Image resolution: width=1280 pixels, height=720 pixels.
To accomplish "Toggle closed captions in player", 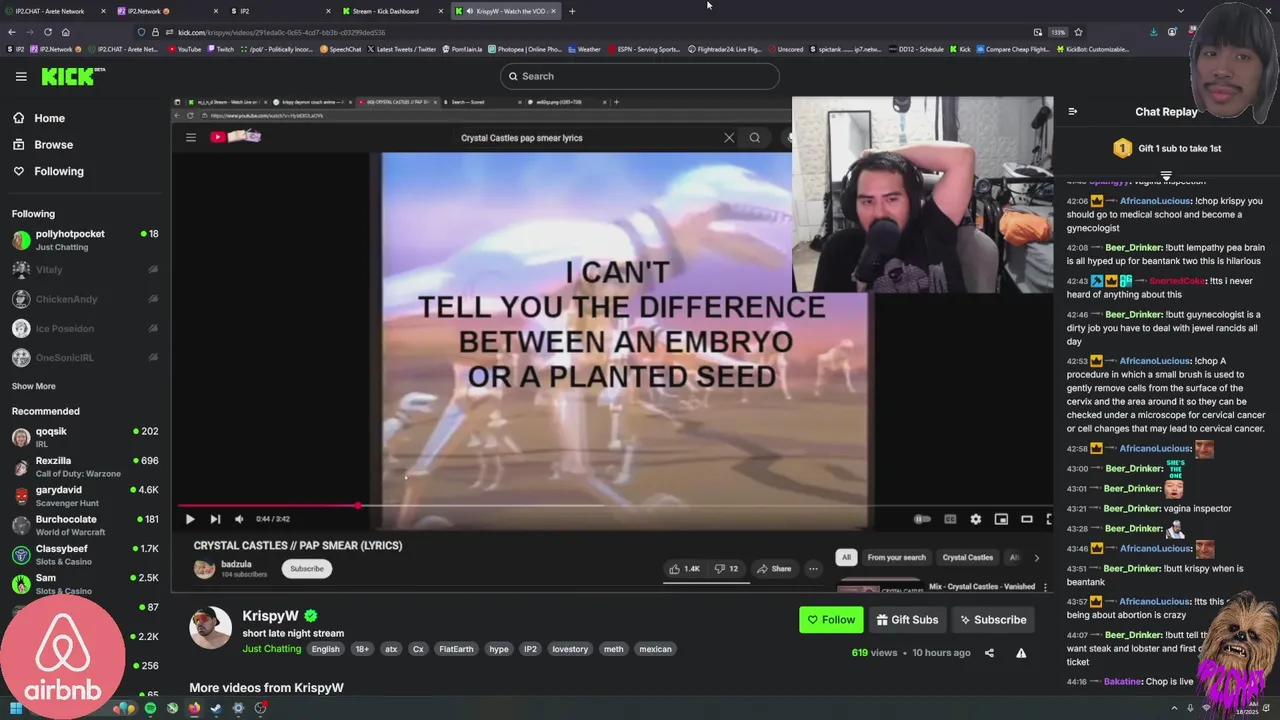I will [x=950, y=519].
